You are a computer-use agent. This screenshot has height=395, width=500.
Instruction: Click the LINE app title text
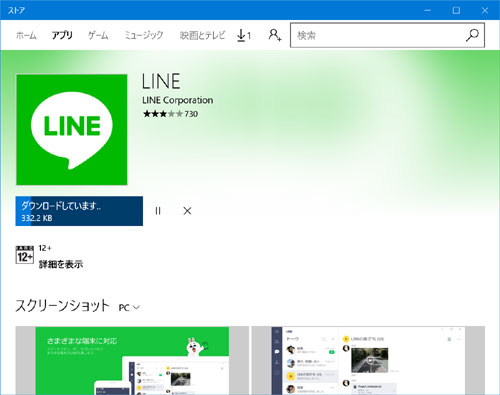click(x=161, y=81)
